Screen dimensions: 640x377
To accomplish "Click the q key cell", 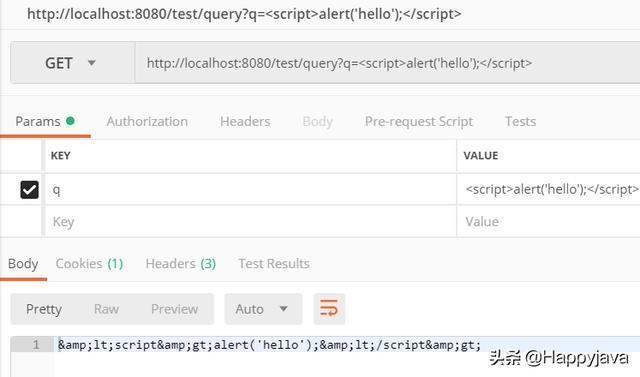I will coord(250,190).
